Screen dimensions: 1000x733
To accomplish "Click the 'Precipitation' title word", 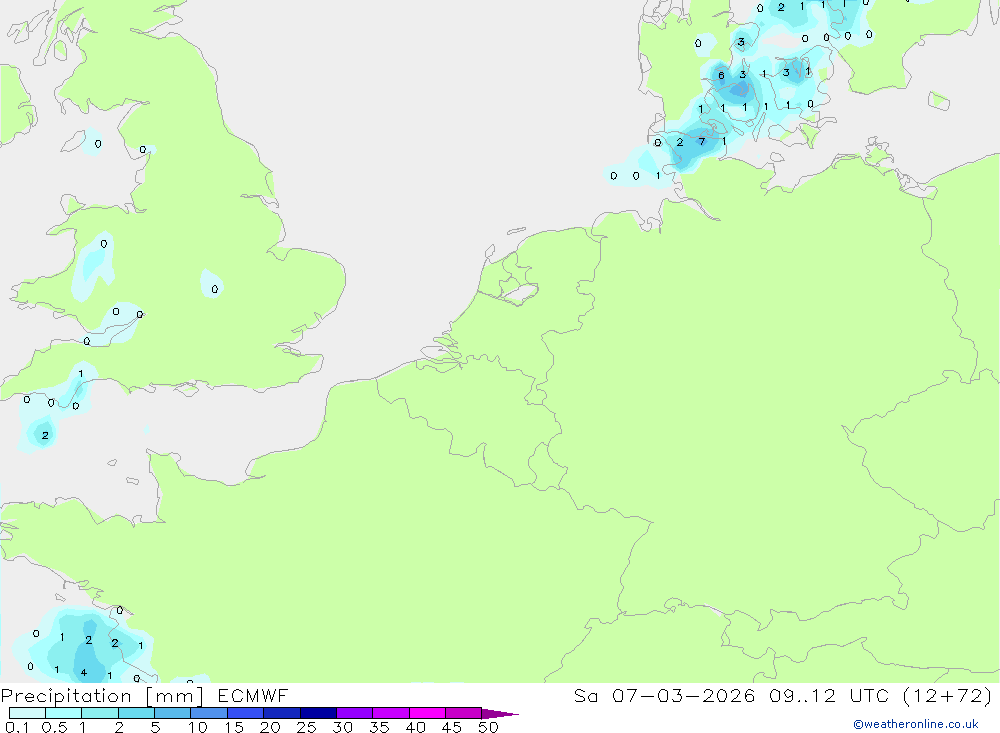I will [x=66, y=696].
